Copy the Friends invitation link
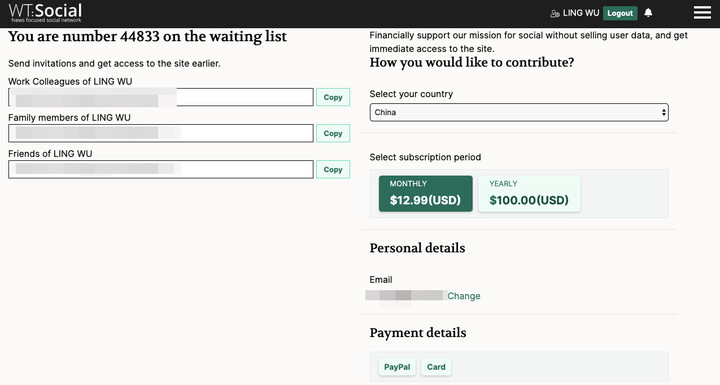The width and height of the screenshot is (720, 385). tap(333, 170)
